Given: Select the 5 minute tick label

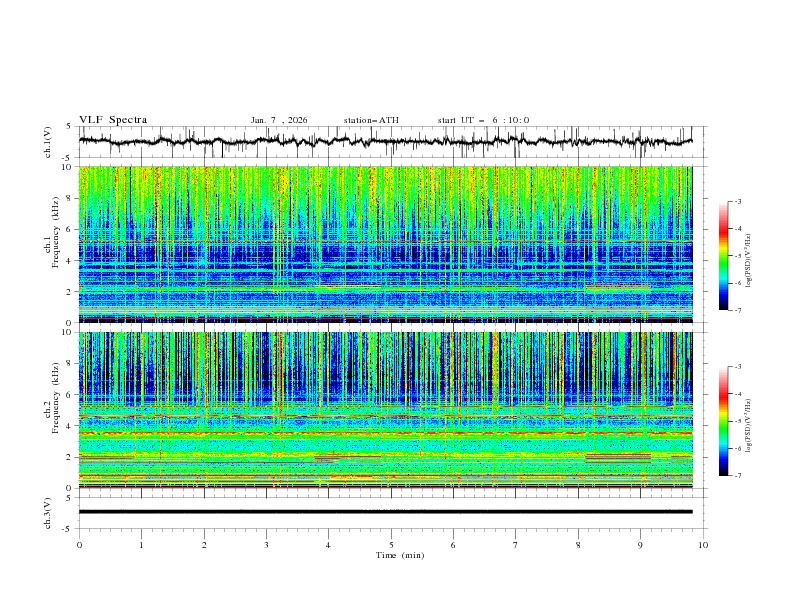Looking at the screenshot, I should tap(391, 545).
